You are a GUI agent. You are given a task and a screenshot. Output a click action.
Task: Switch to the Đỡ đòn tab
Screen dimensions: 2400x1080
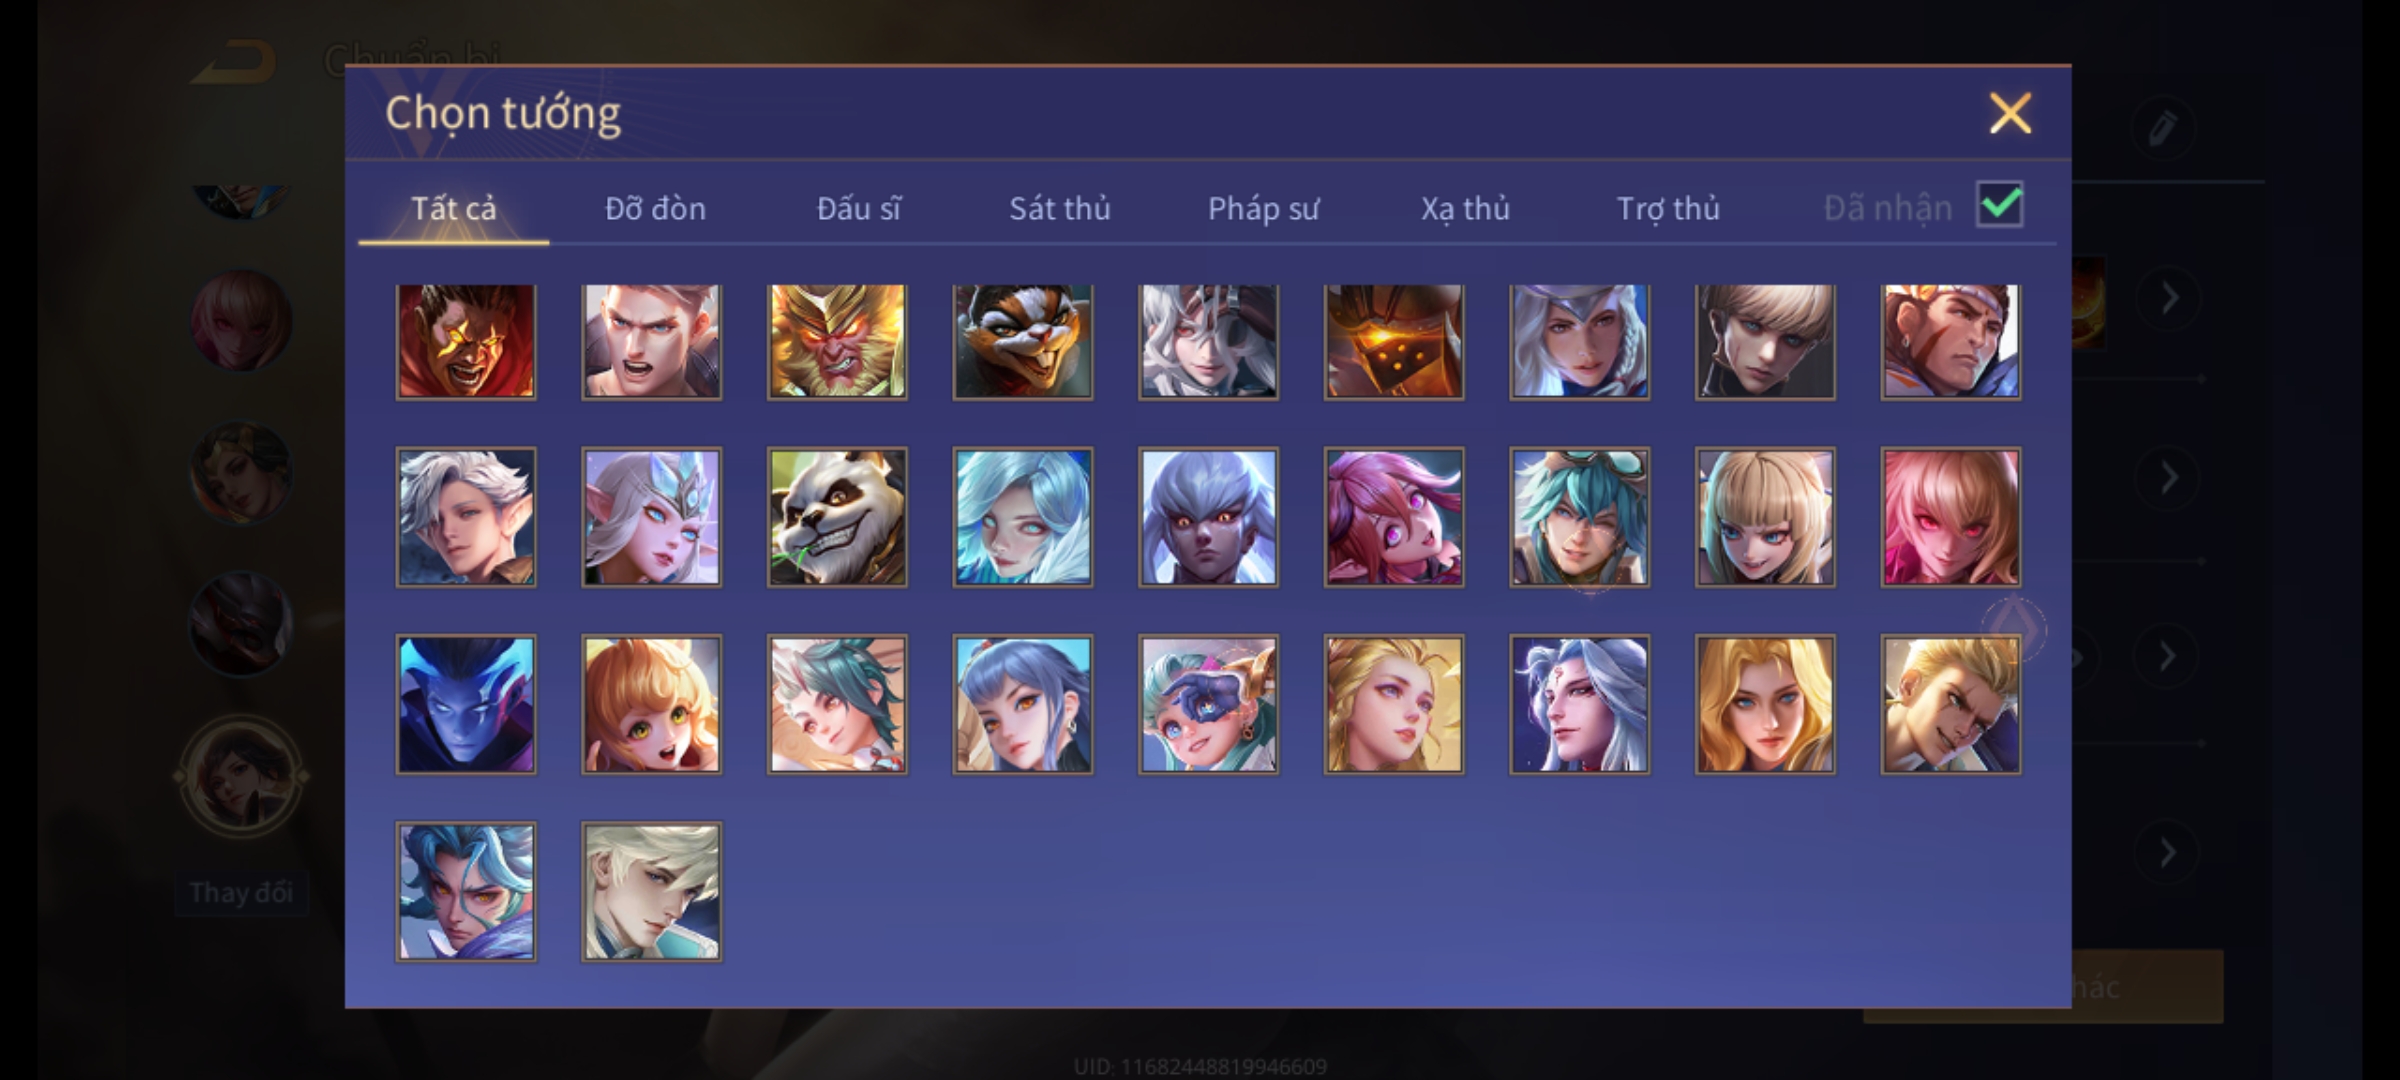[655, 208]
